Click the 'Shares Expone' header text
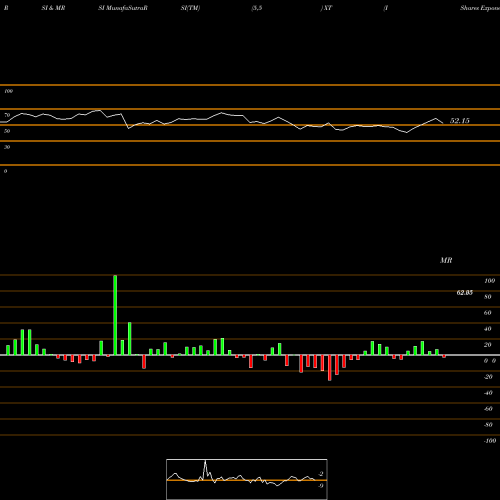The width and height of the screenshot is (500, 500). [480, 8]
